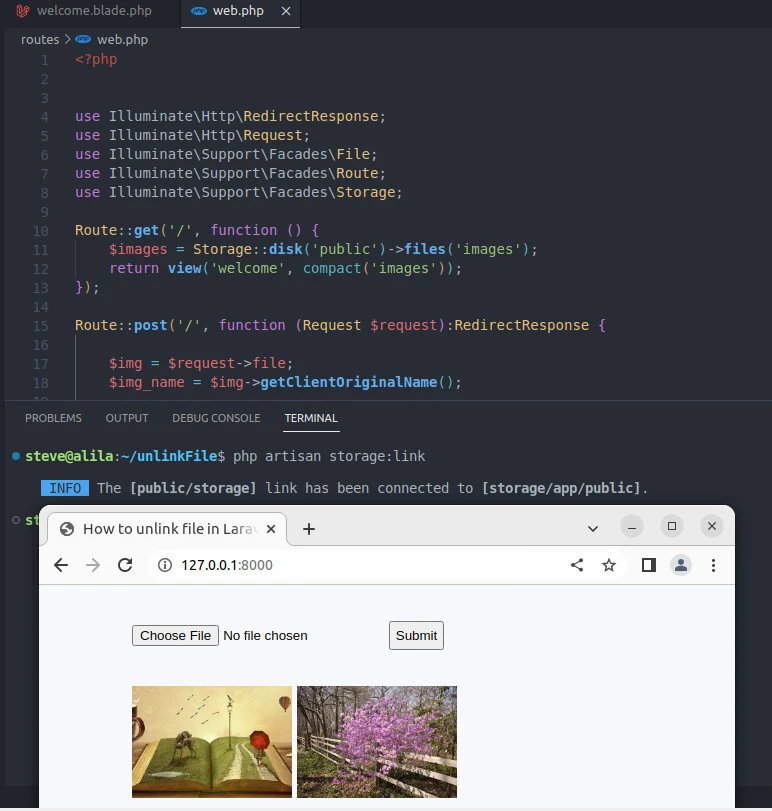Click line number 10 in the gutter
Viewport: 772px width, 811px height.
41,231
